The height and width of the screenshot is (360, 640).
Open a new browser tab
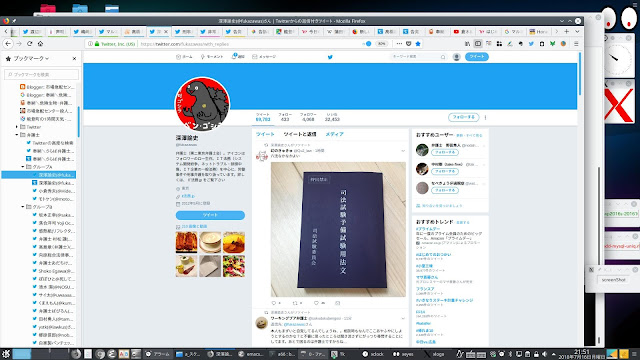click(x=567, y=31)
